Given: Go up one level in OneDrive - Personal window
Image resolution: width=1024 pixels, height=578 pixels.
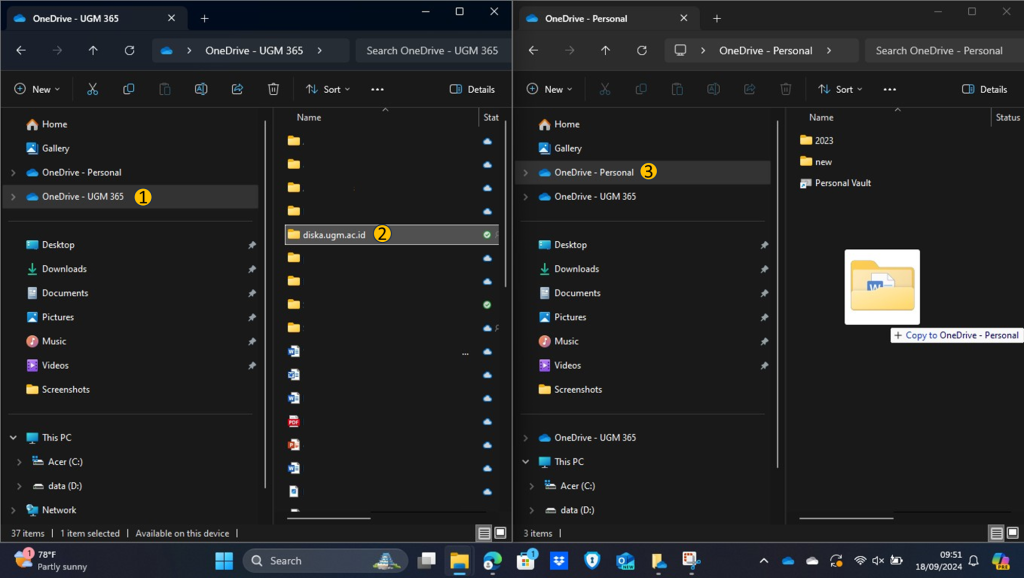Looking at the screenshot, I should (605, 50).
